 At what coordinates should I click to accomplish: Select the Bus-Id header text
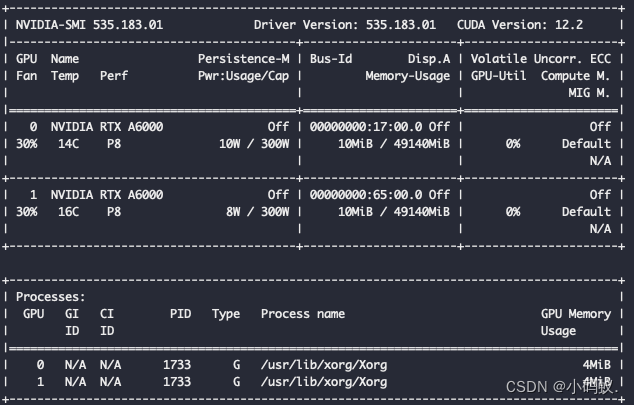tap(331, 59)
